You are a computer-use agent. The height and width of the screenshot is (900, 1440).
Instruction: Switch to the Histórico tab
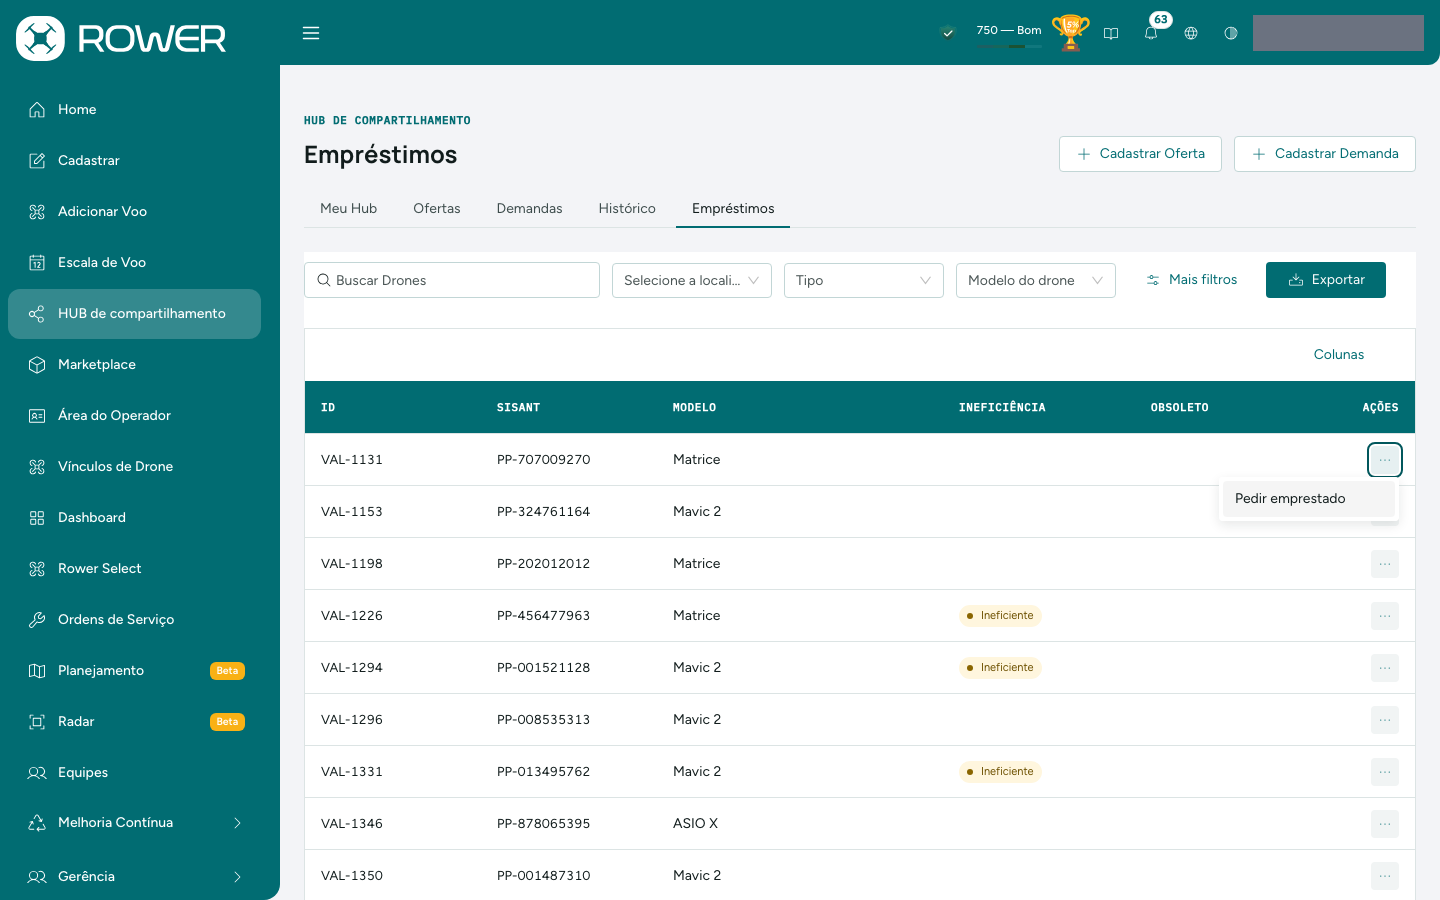point(627,208)
